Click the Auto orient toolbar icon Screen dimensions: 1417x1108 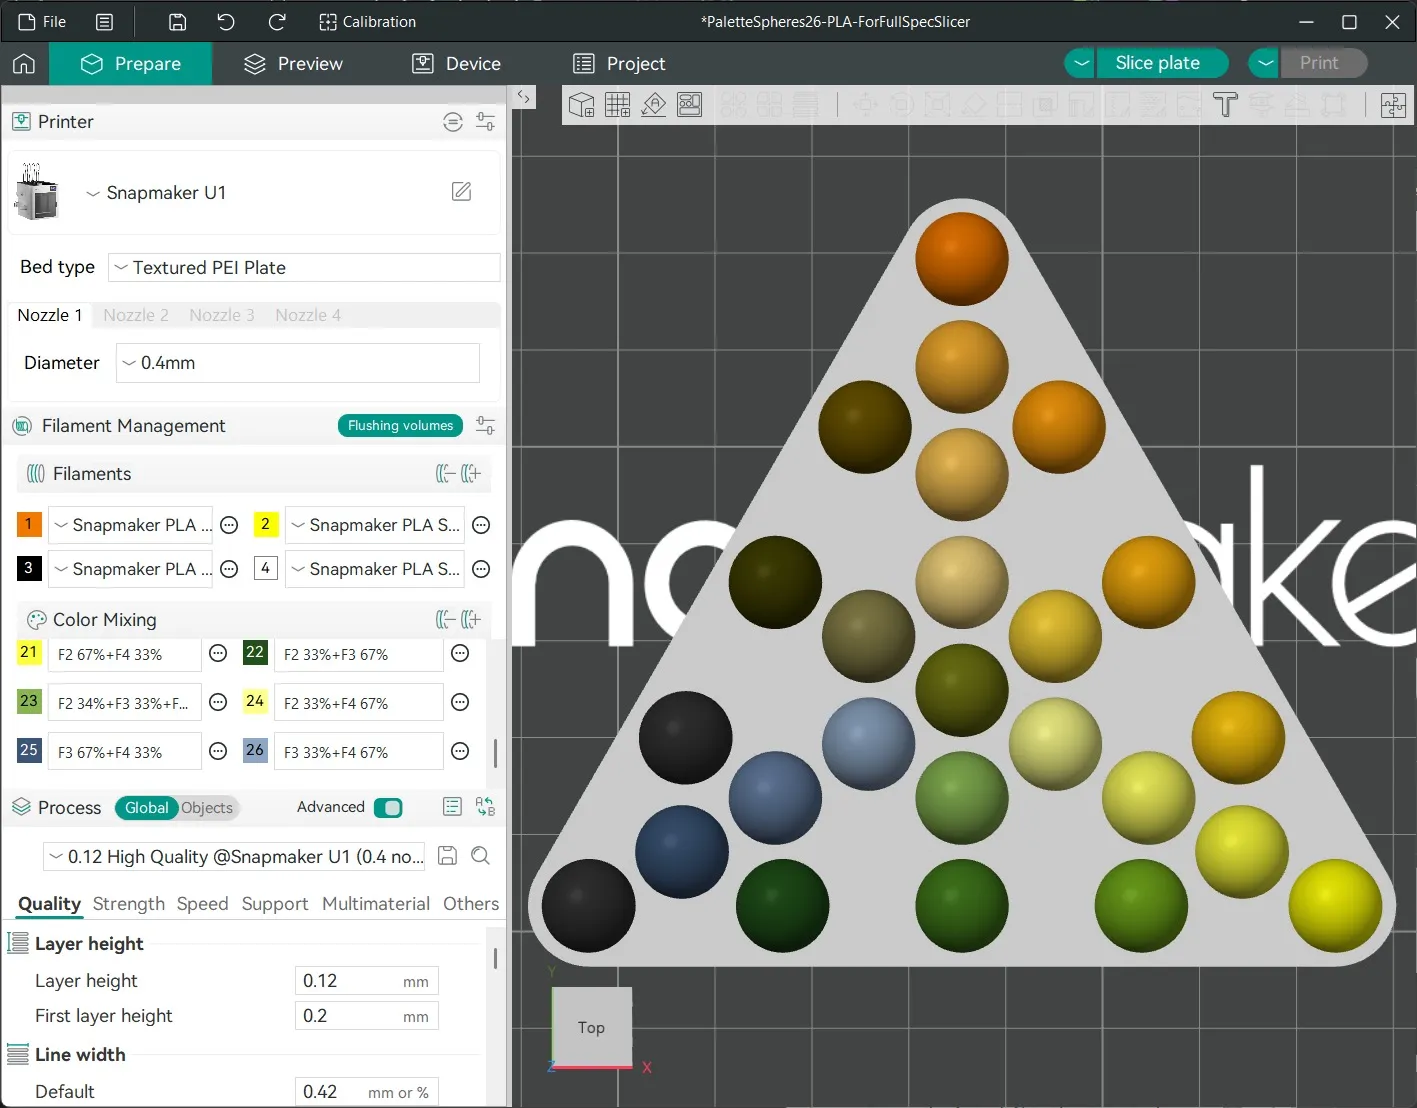[653, 104]
